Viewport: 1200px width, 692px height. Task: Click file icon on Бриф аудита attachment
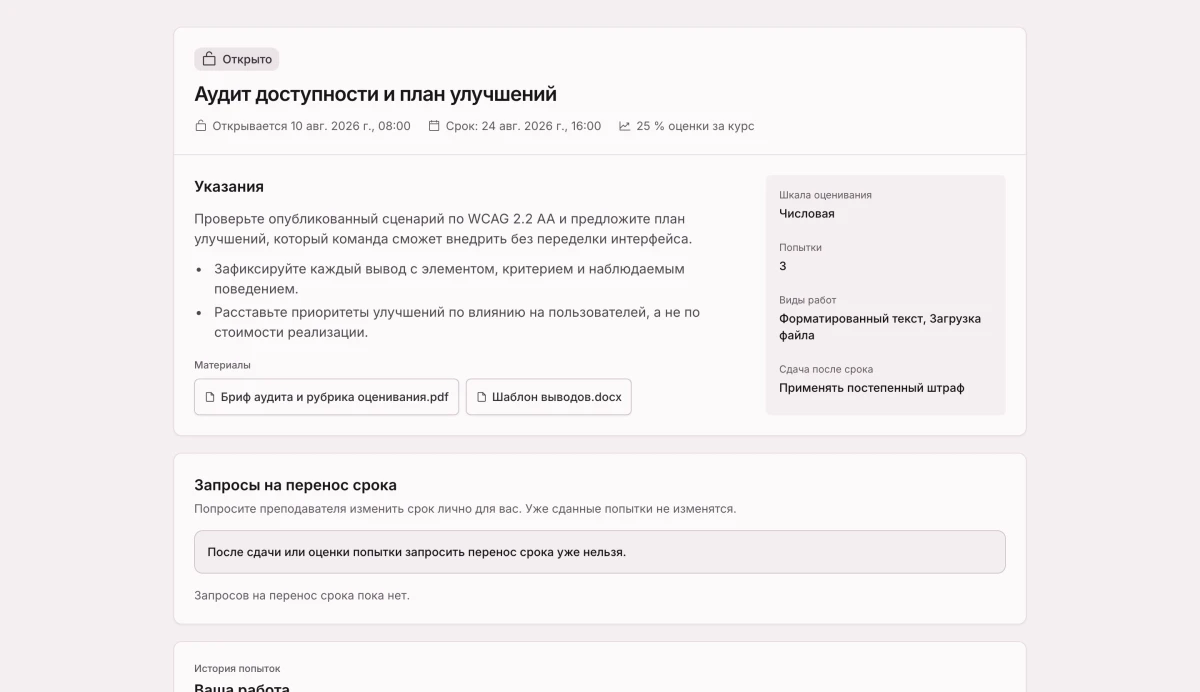pyautogui.click(x=210, y=397)
